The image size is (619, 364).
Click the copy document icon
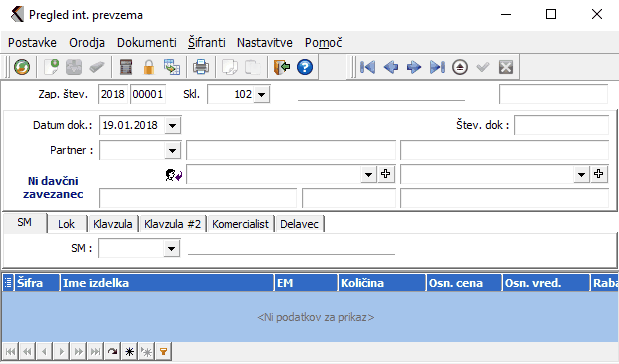tap(230, 67)
